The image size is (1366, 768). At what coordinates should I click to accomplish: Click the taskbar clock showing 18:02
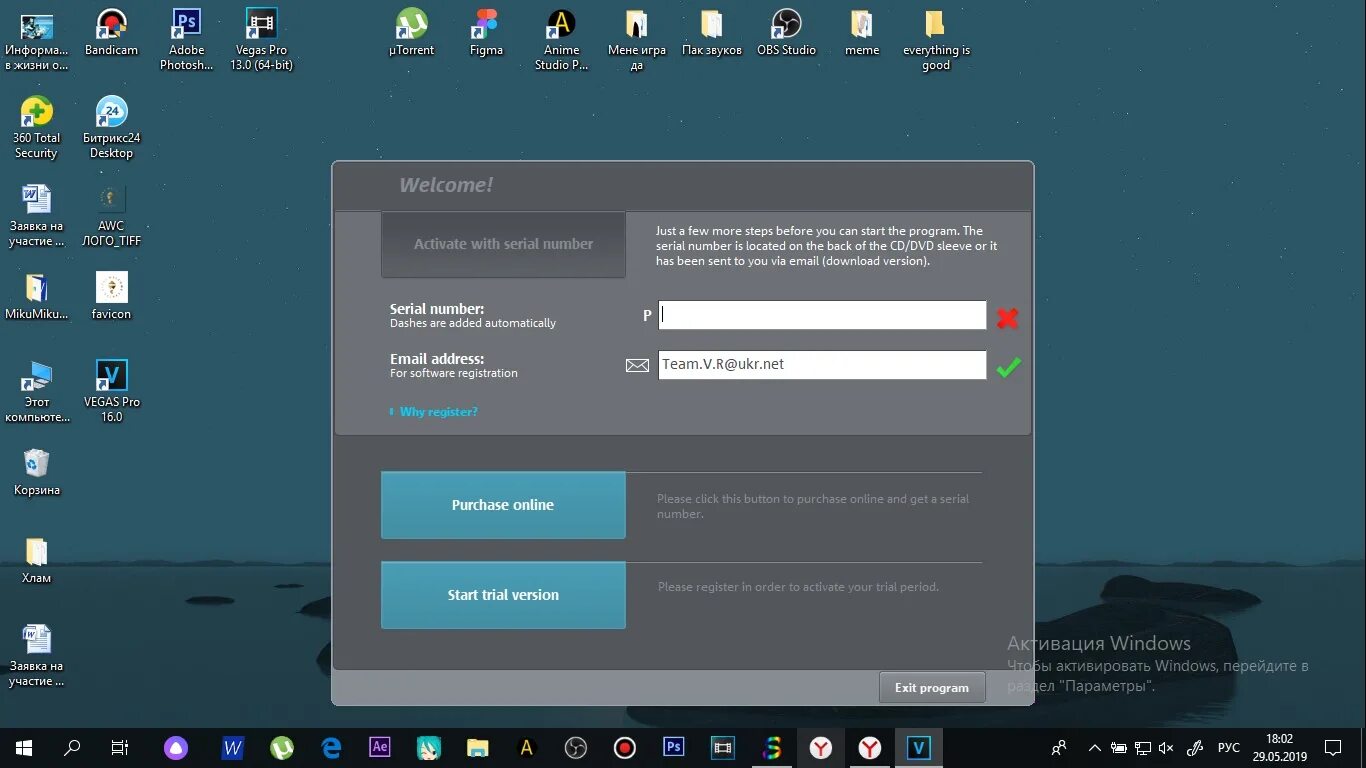(1279, 747)
